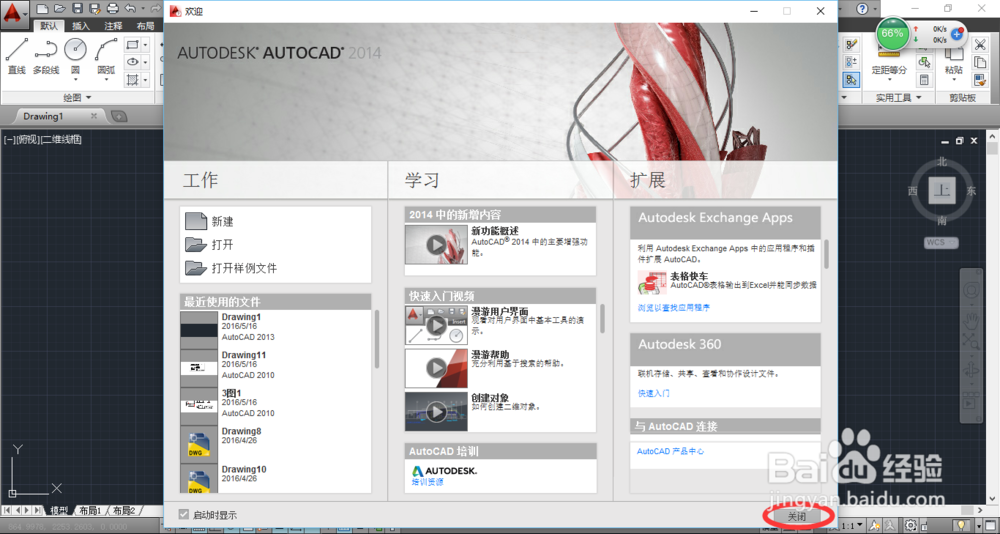Click the Cut scissors icon in clipboard panel
This screenshot has width=1000, height=534.
[980, 45]
